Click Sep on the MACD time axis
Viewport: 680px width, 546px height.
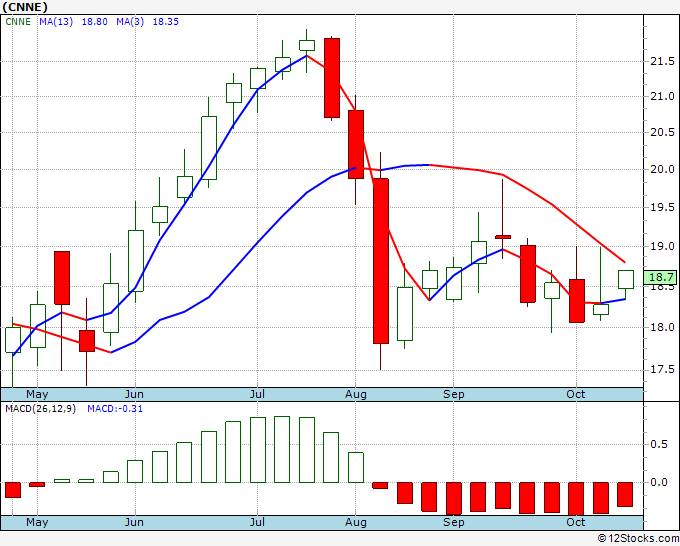pos(454,522)
